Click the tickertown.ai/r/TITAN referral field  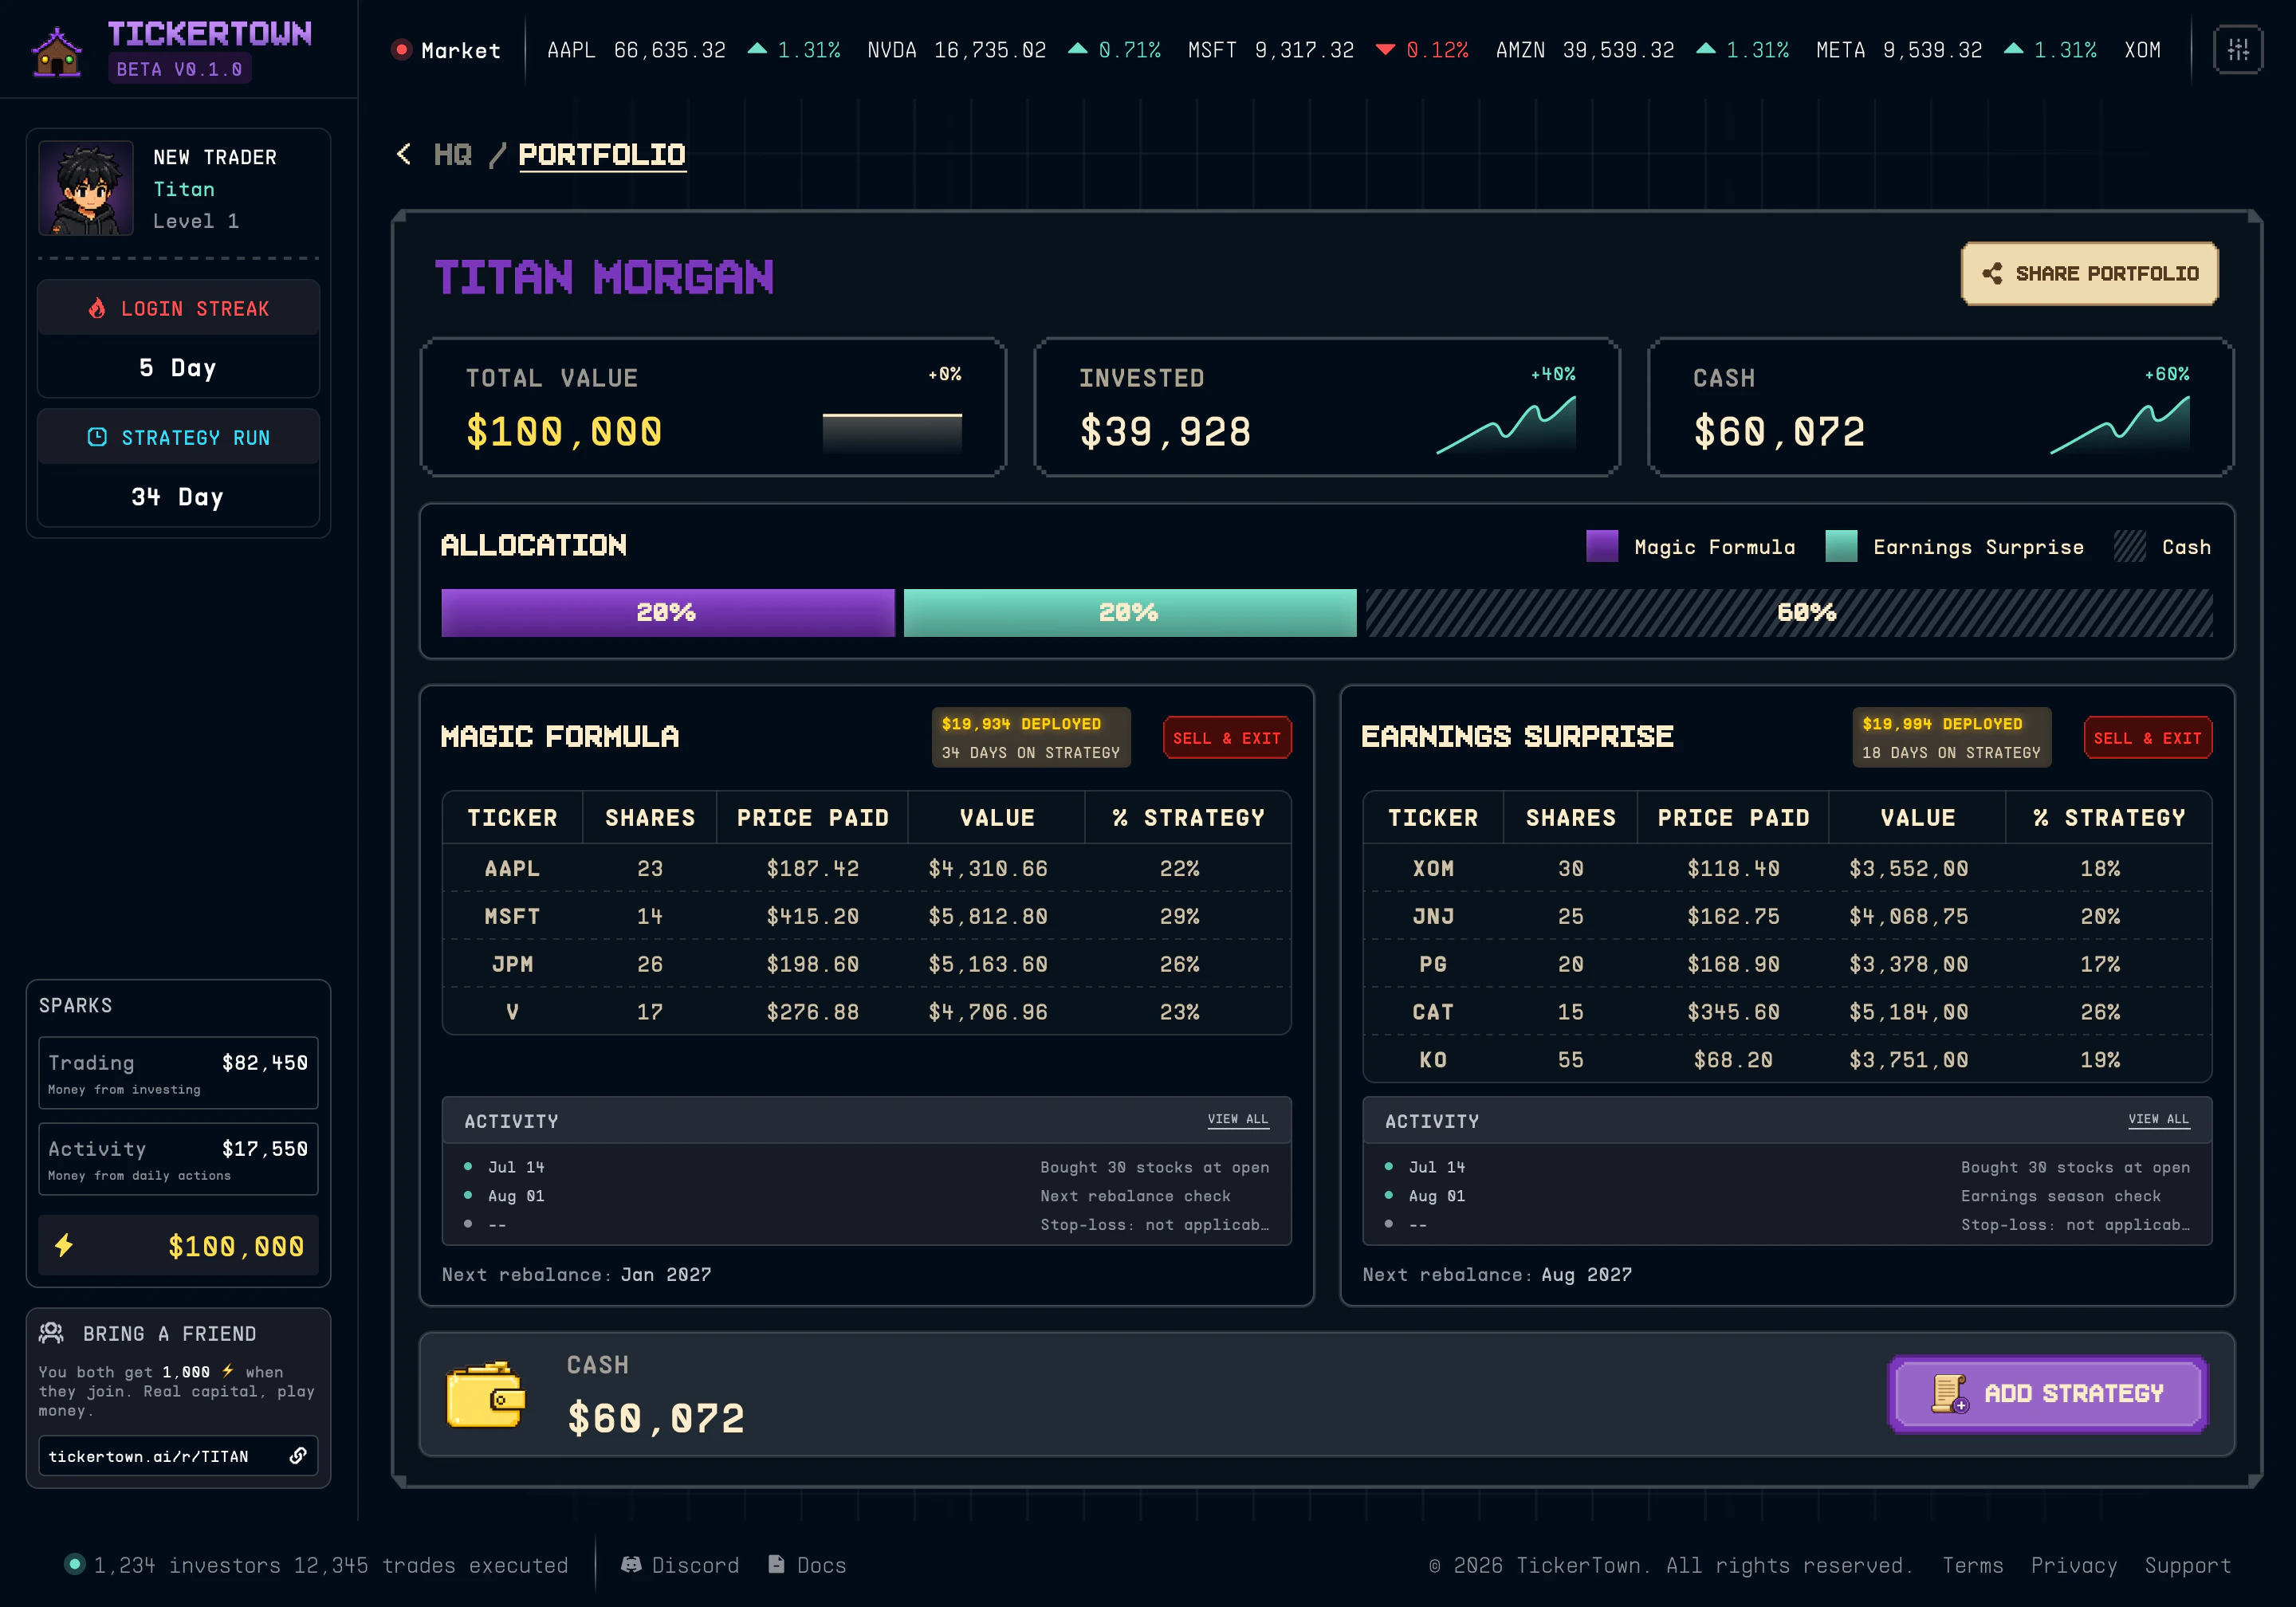pos(178,1455)
